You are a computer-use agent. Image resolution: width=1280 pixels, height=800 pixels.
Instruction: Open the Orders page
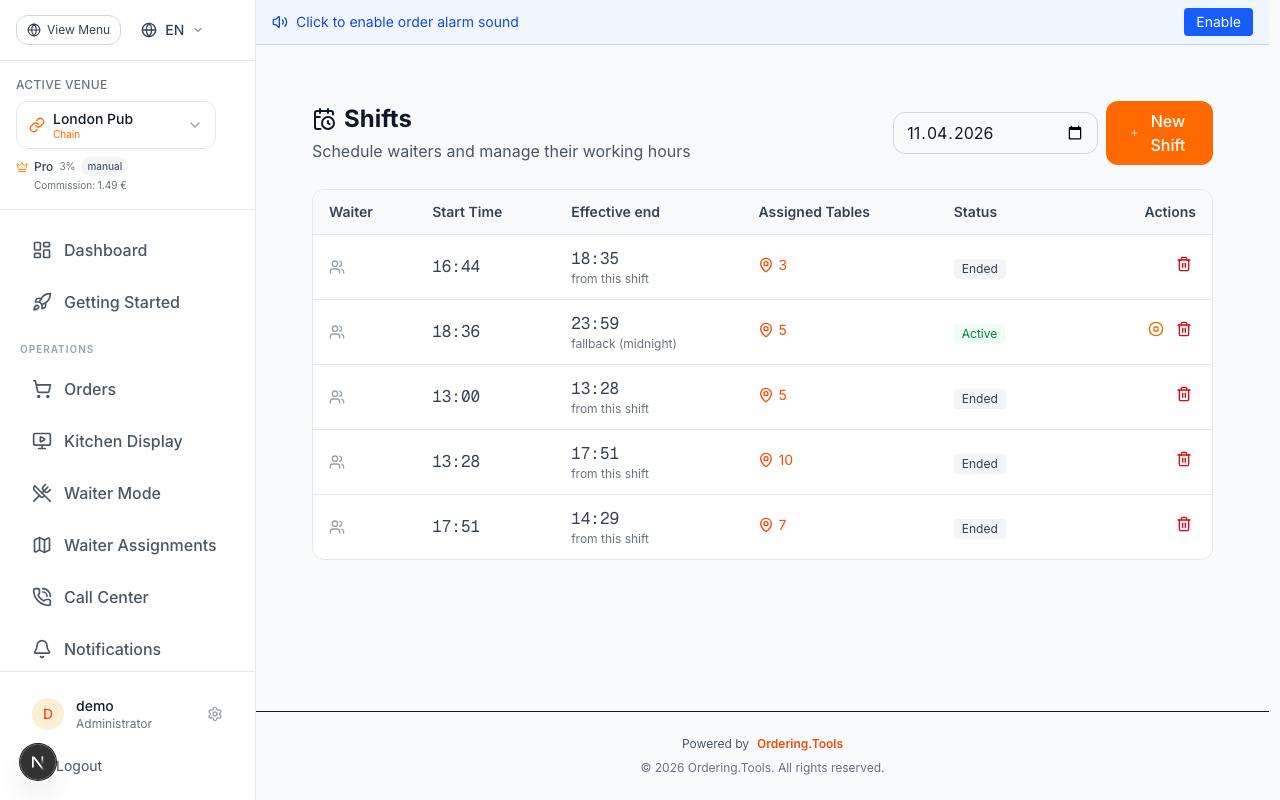click(90, 389)
